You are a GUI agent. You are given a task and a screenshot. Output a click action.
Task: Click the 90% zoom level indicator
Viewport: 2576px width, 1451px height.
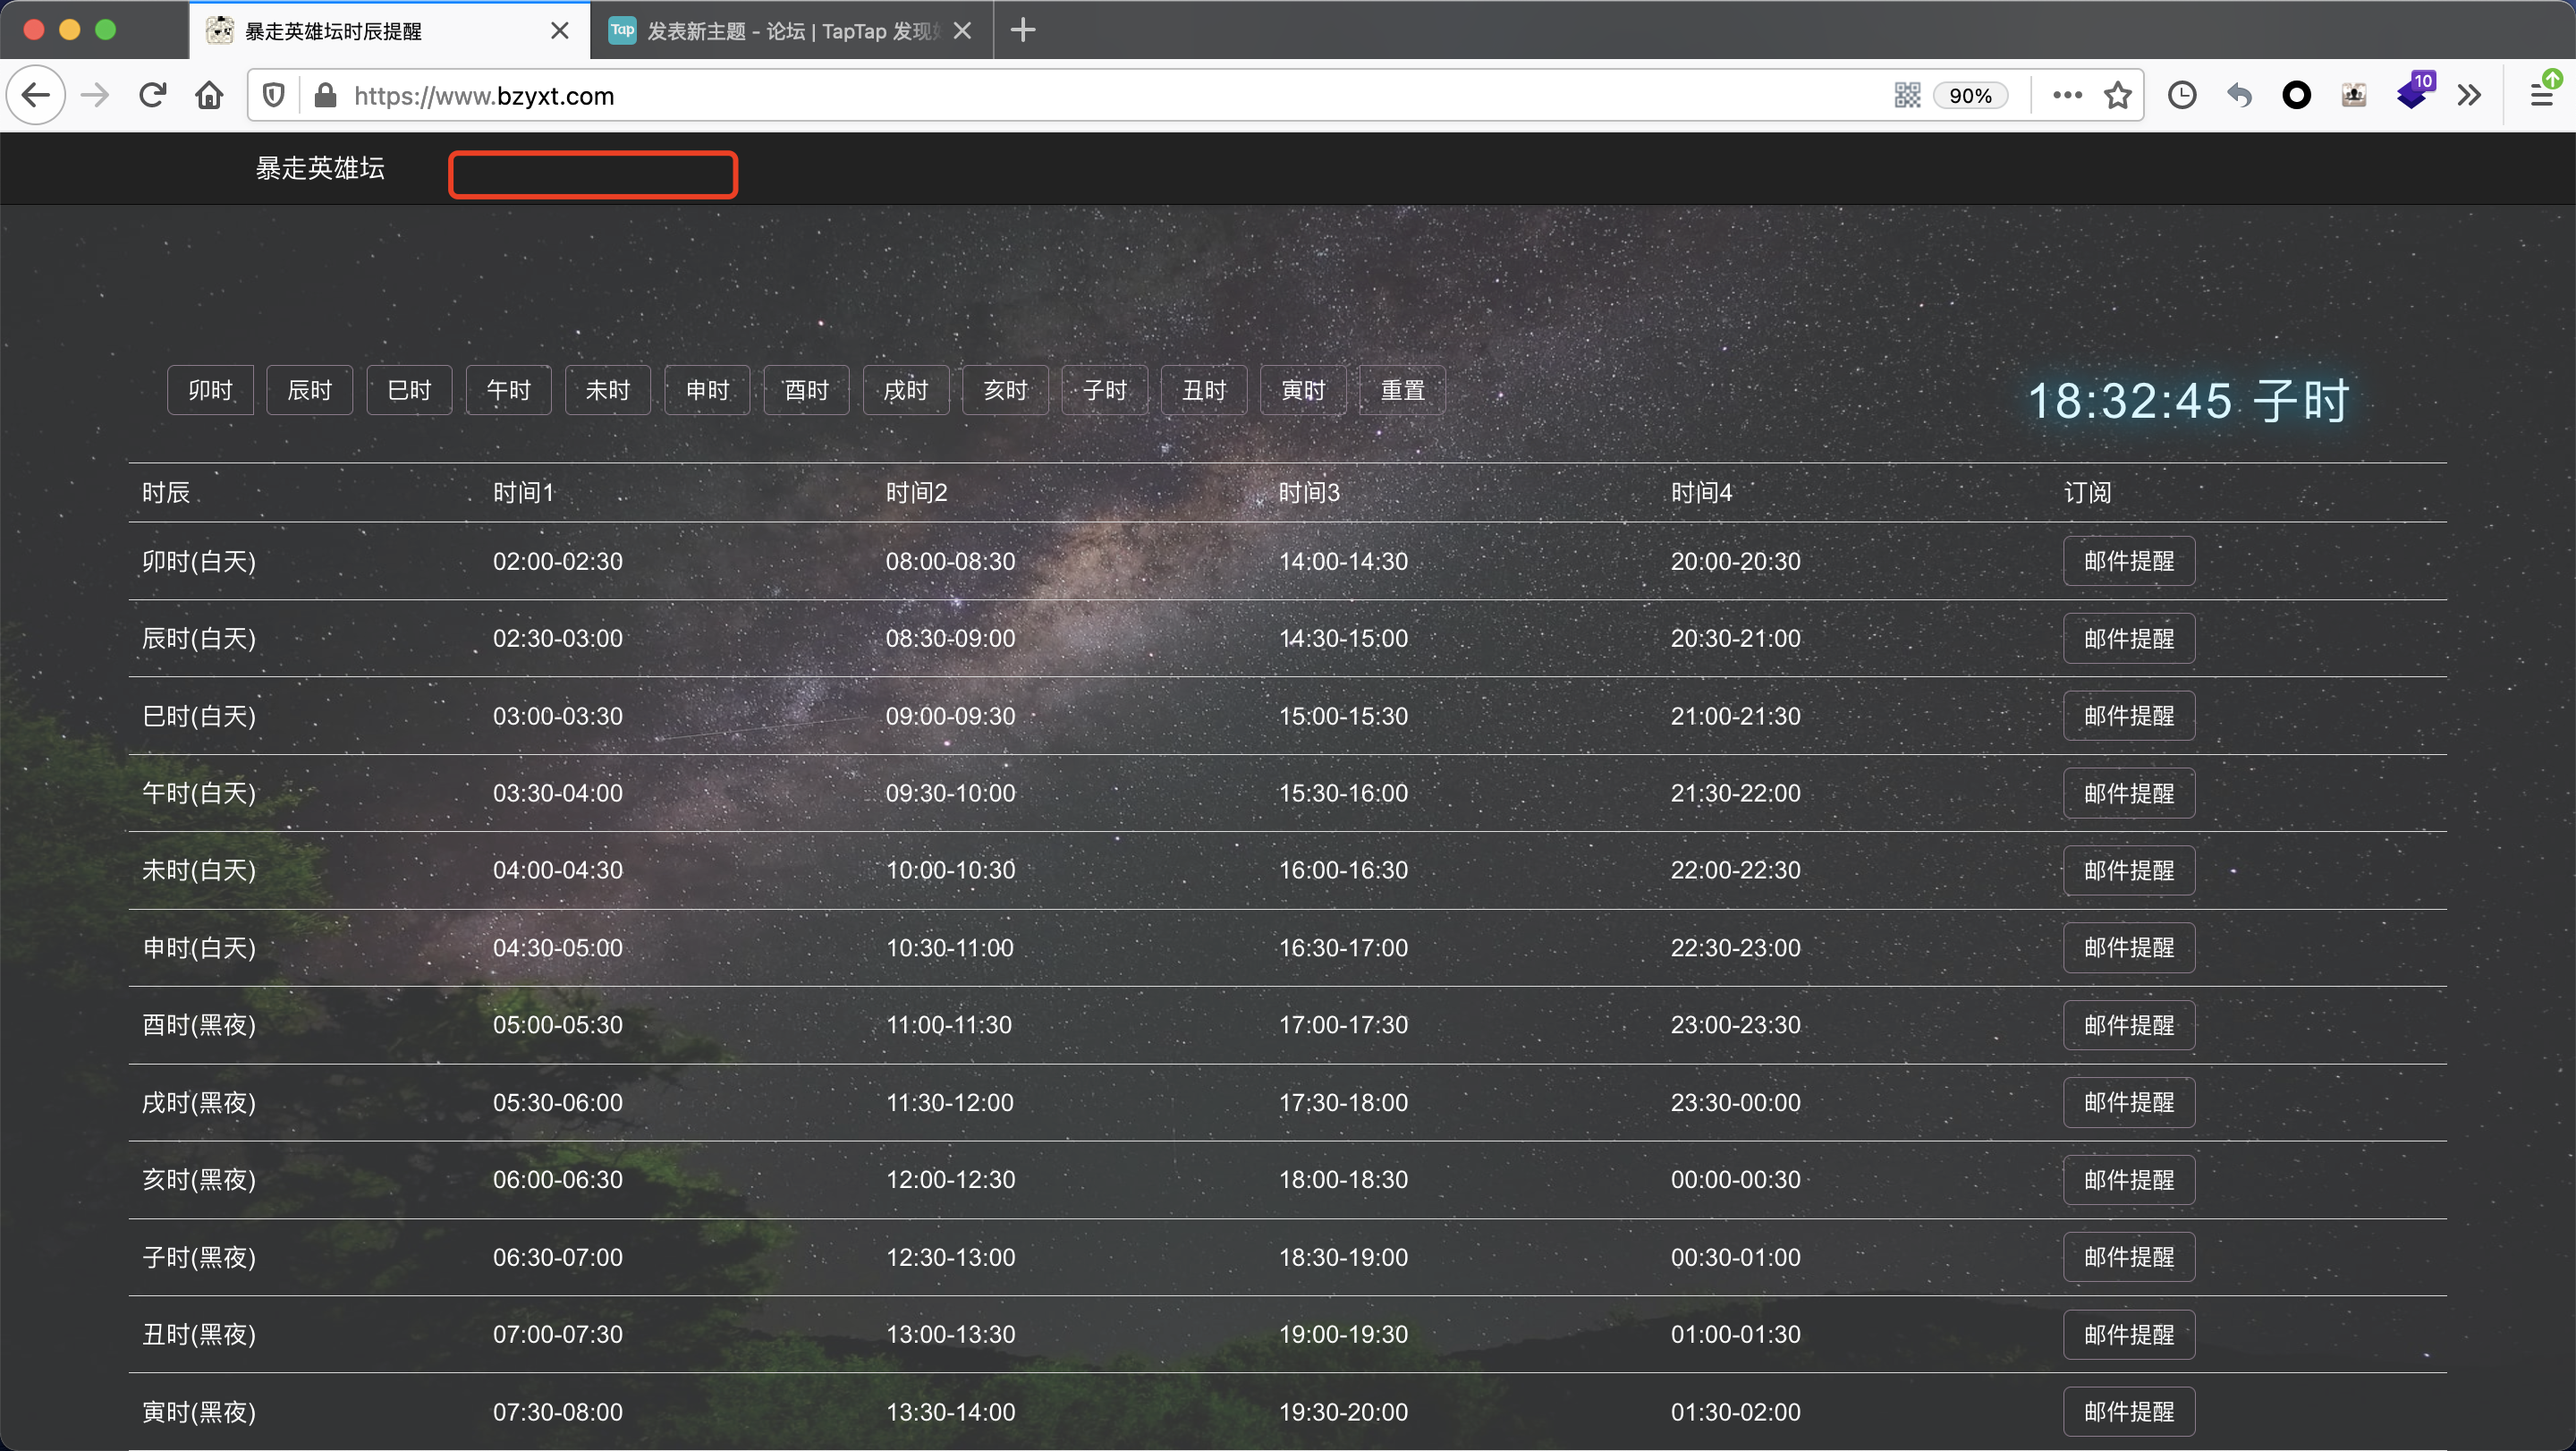[1970, 96]
